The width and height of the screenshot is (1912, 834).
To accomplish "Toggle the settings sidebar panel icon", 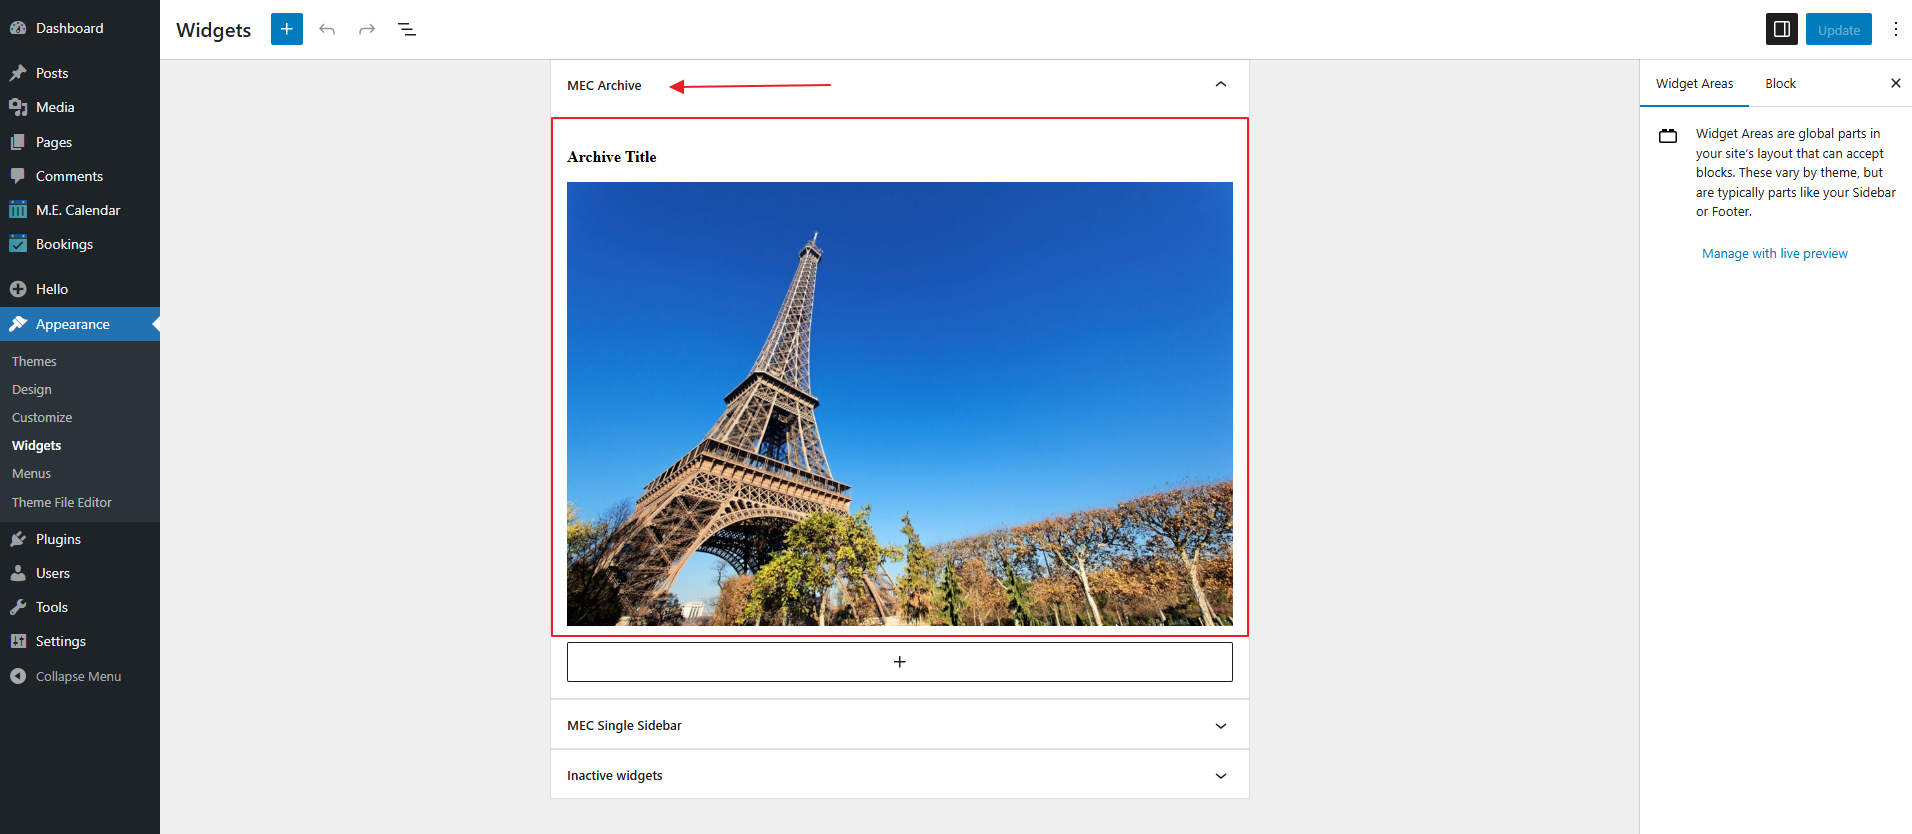I will pos(1781,29).
